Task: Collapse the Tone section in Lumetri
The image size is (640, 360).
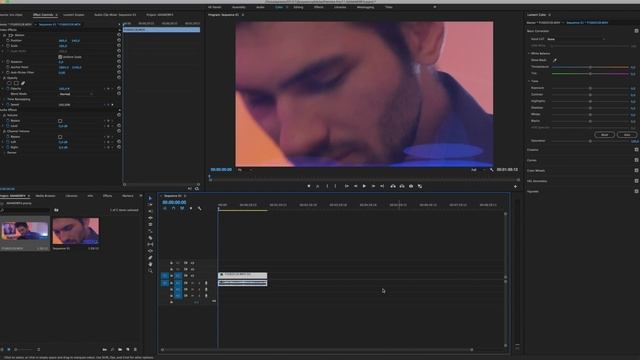Action: click(529, 81)
